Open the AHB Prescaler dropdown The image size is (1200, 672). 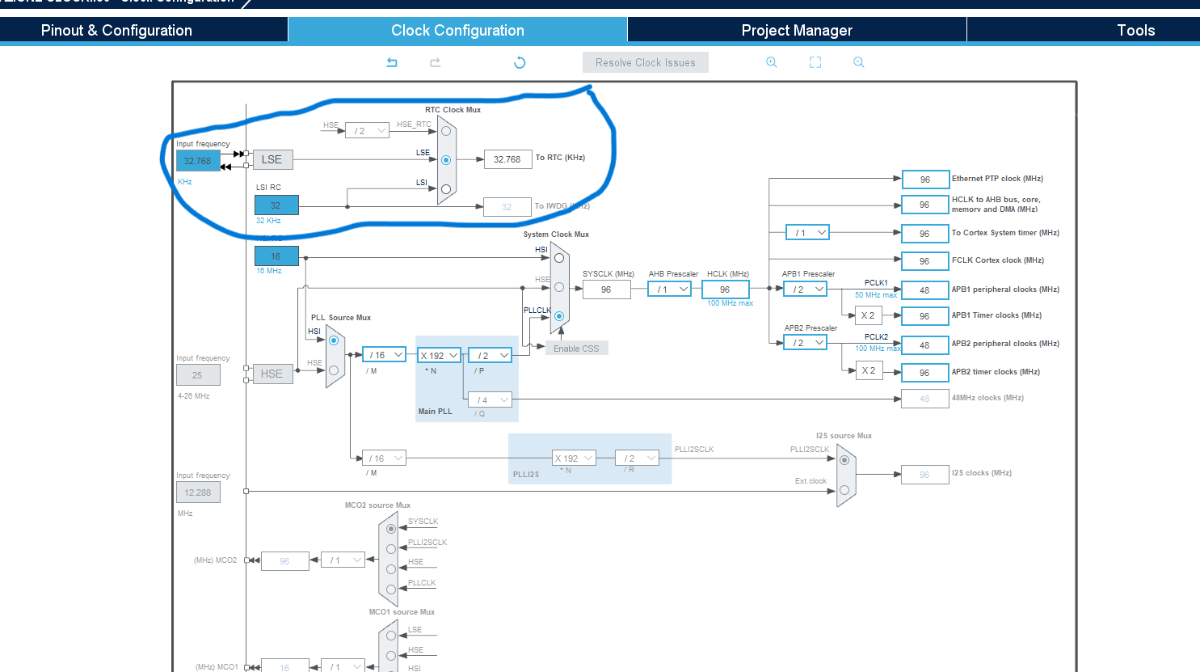point(670,289)
